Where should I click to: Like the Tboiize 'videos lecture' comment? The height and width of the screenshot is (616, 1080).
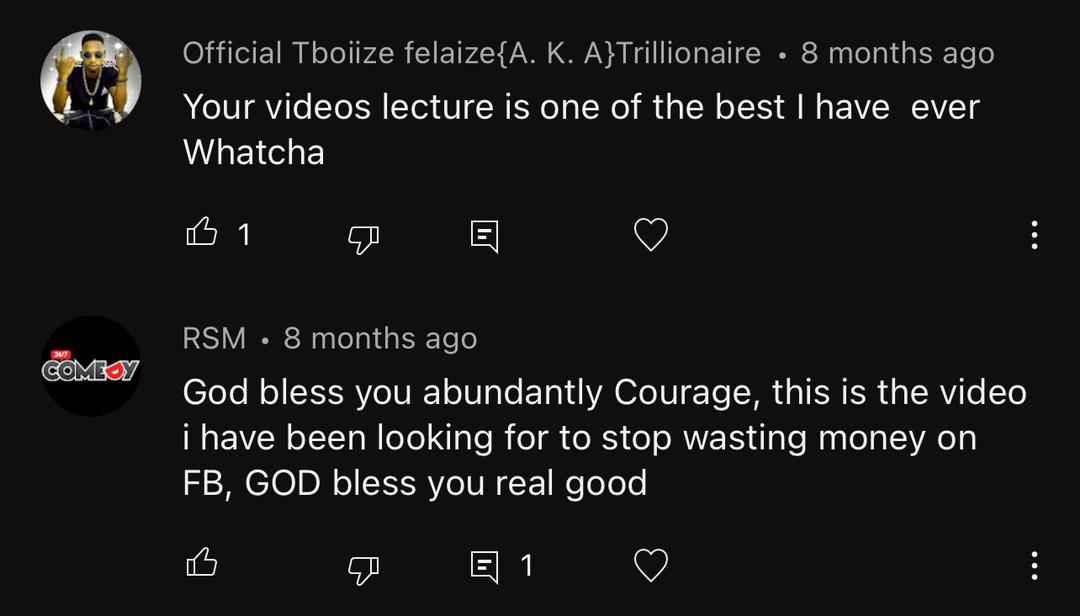click(x=201, y=234)
